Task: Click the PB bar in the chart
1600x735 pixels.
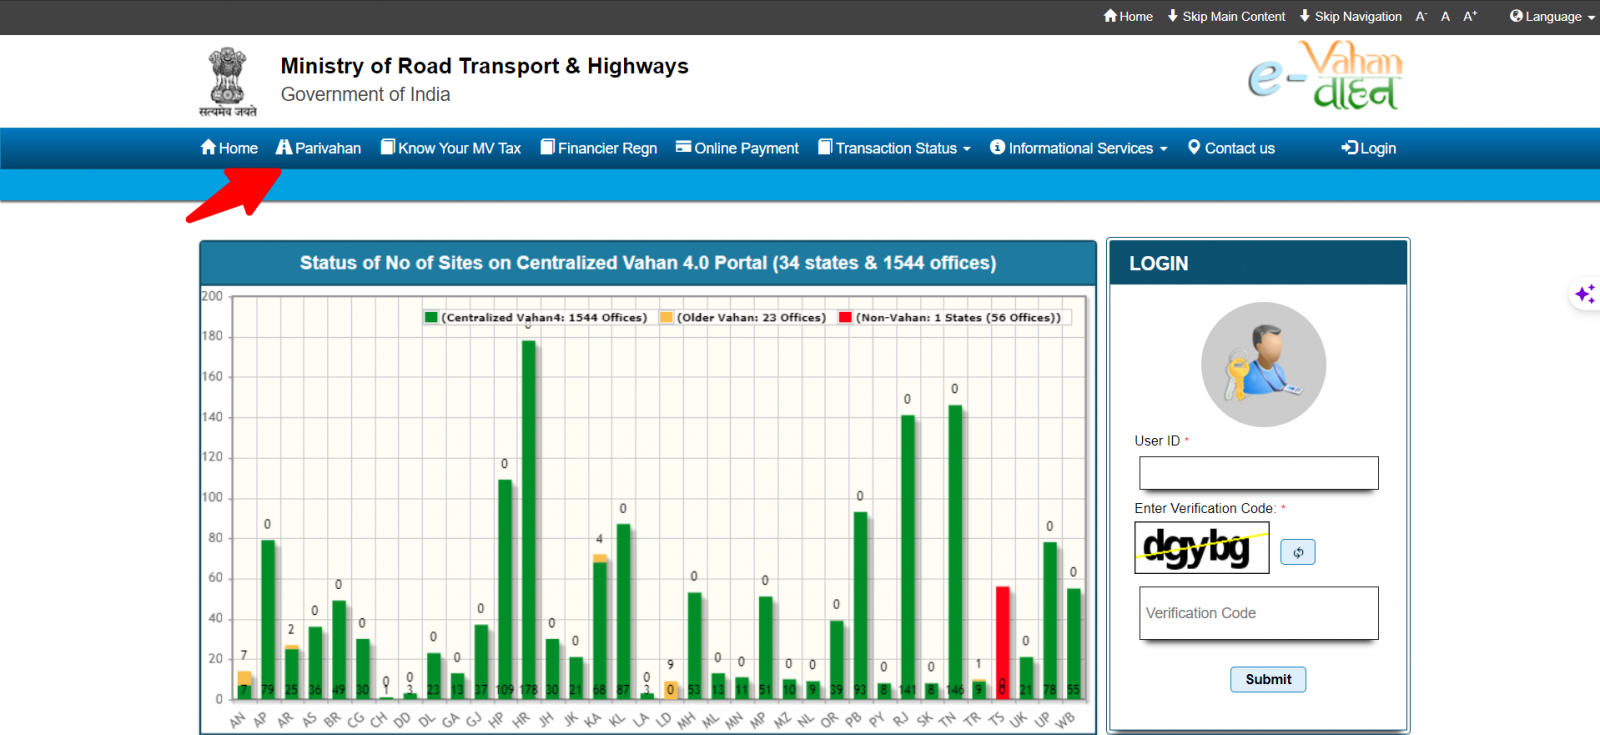Action: [860, 605]
